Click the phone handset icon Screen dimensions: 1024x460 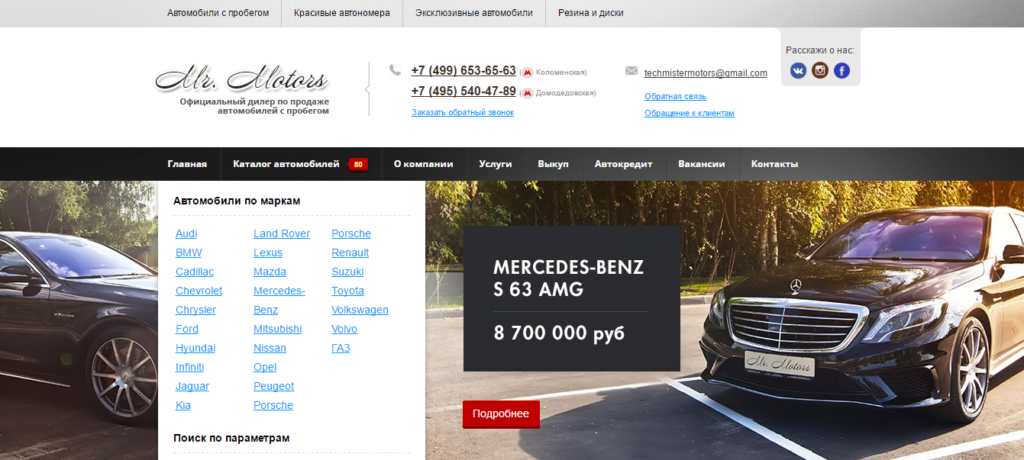(394, 70)
